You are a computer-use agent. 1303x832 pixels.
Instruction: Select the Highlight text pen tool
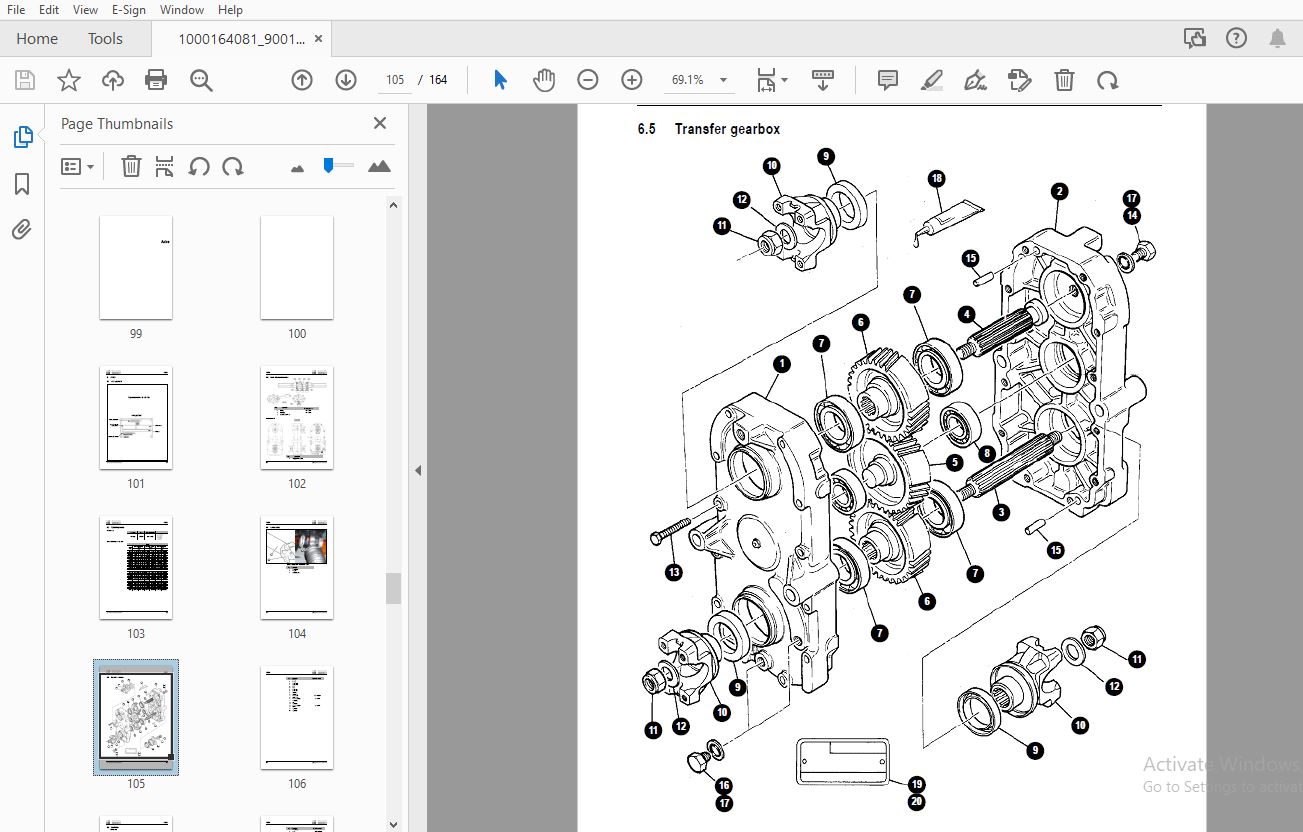tap(932, 80)
